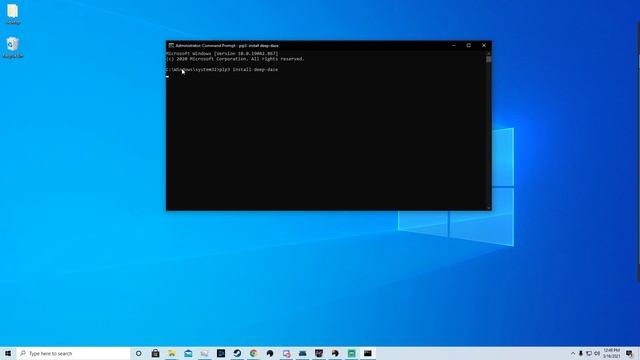Open File Explorer from the taskbar
640x360 pixels.
172,353
